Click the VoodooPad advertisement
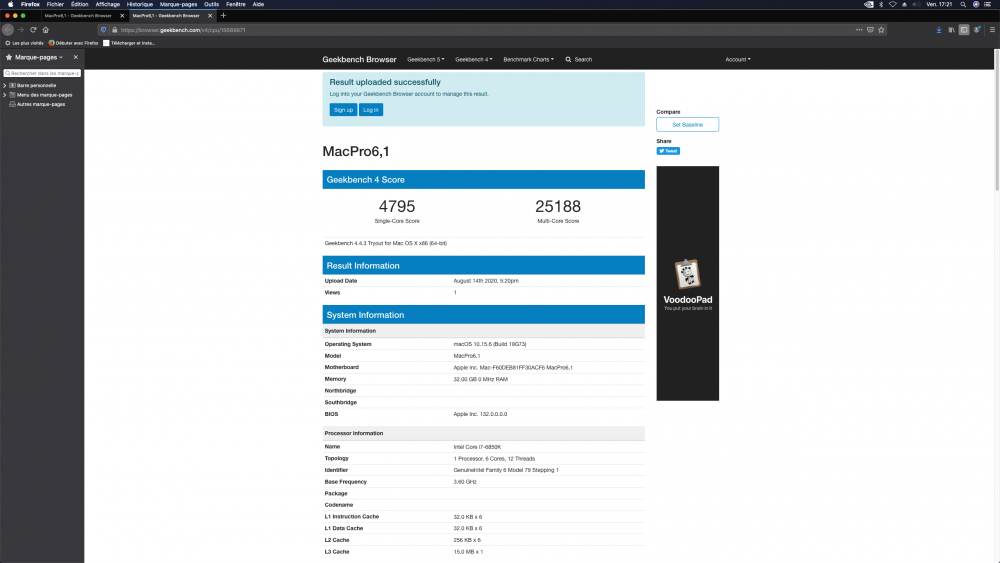The image size is (1000, 563). 688,283
